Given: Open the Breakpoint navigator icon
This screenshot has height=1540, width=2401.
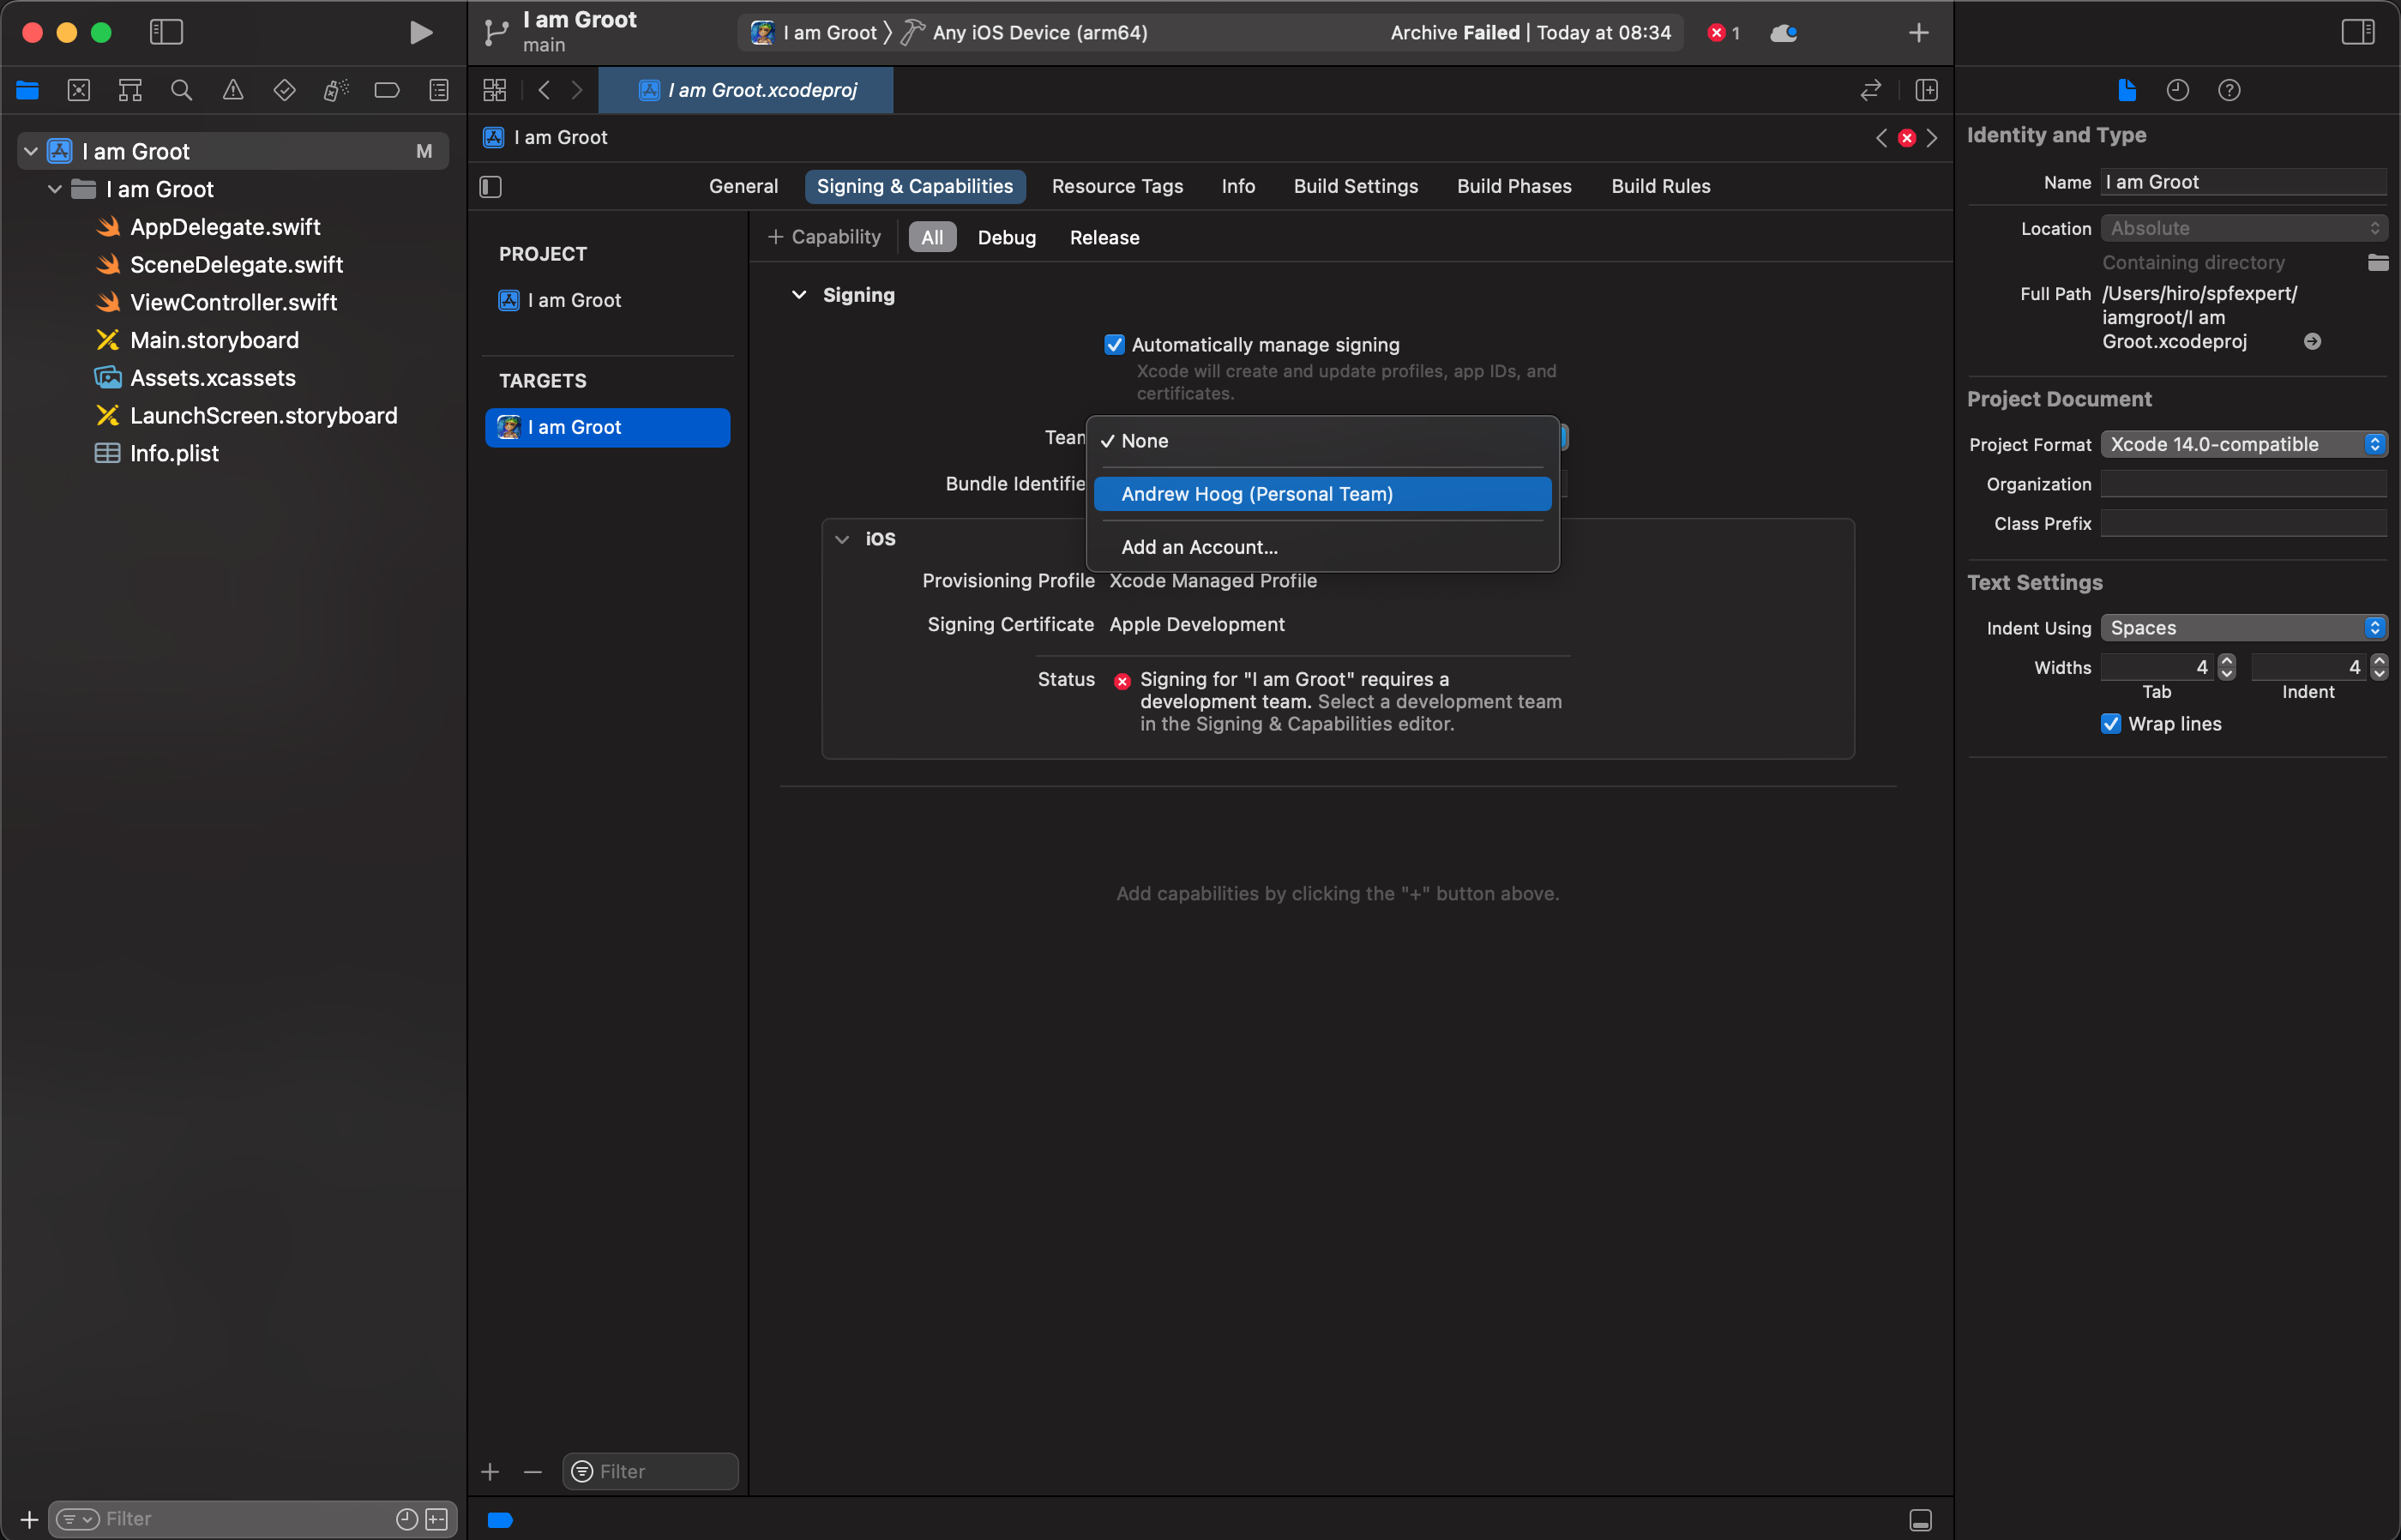Looking at the screenshot, I should [387, 90].
